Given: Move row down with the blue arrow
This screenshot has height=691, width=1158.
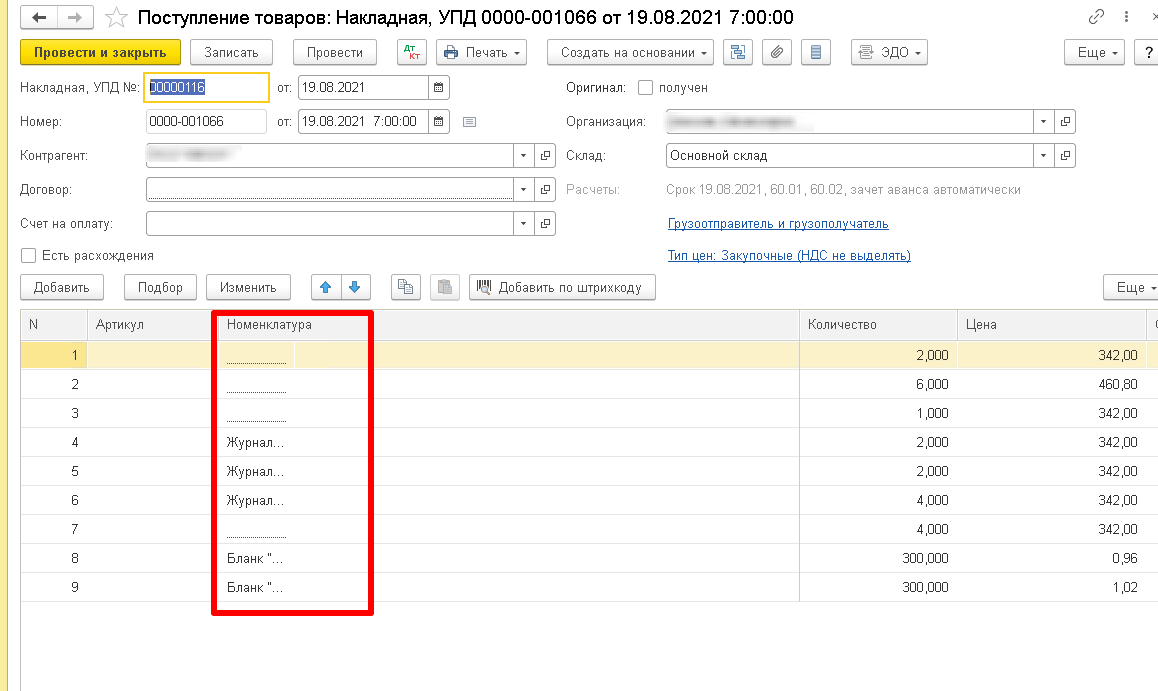Looking at the screenshot, I should [x=355, y=287].
